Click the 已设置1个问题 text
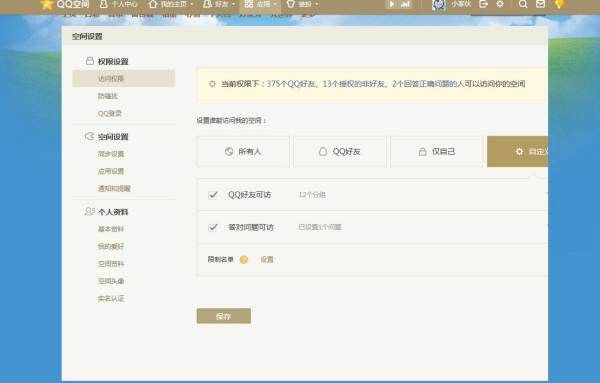The width and height of the screenshot is (600, 383). tap(320, 227)
